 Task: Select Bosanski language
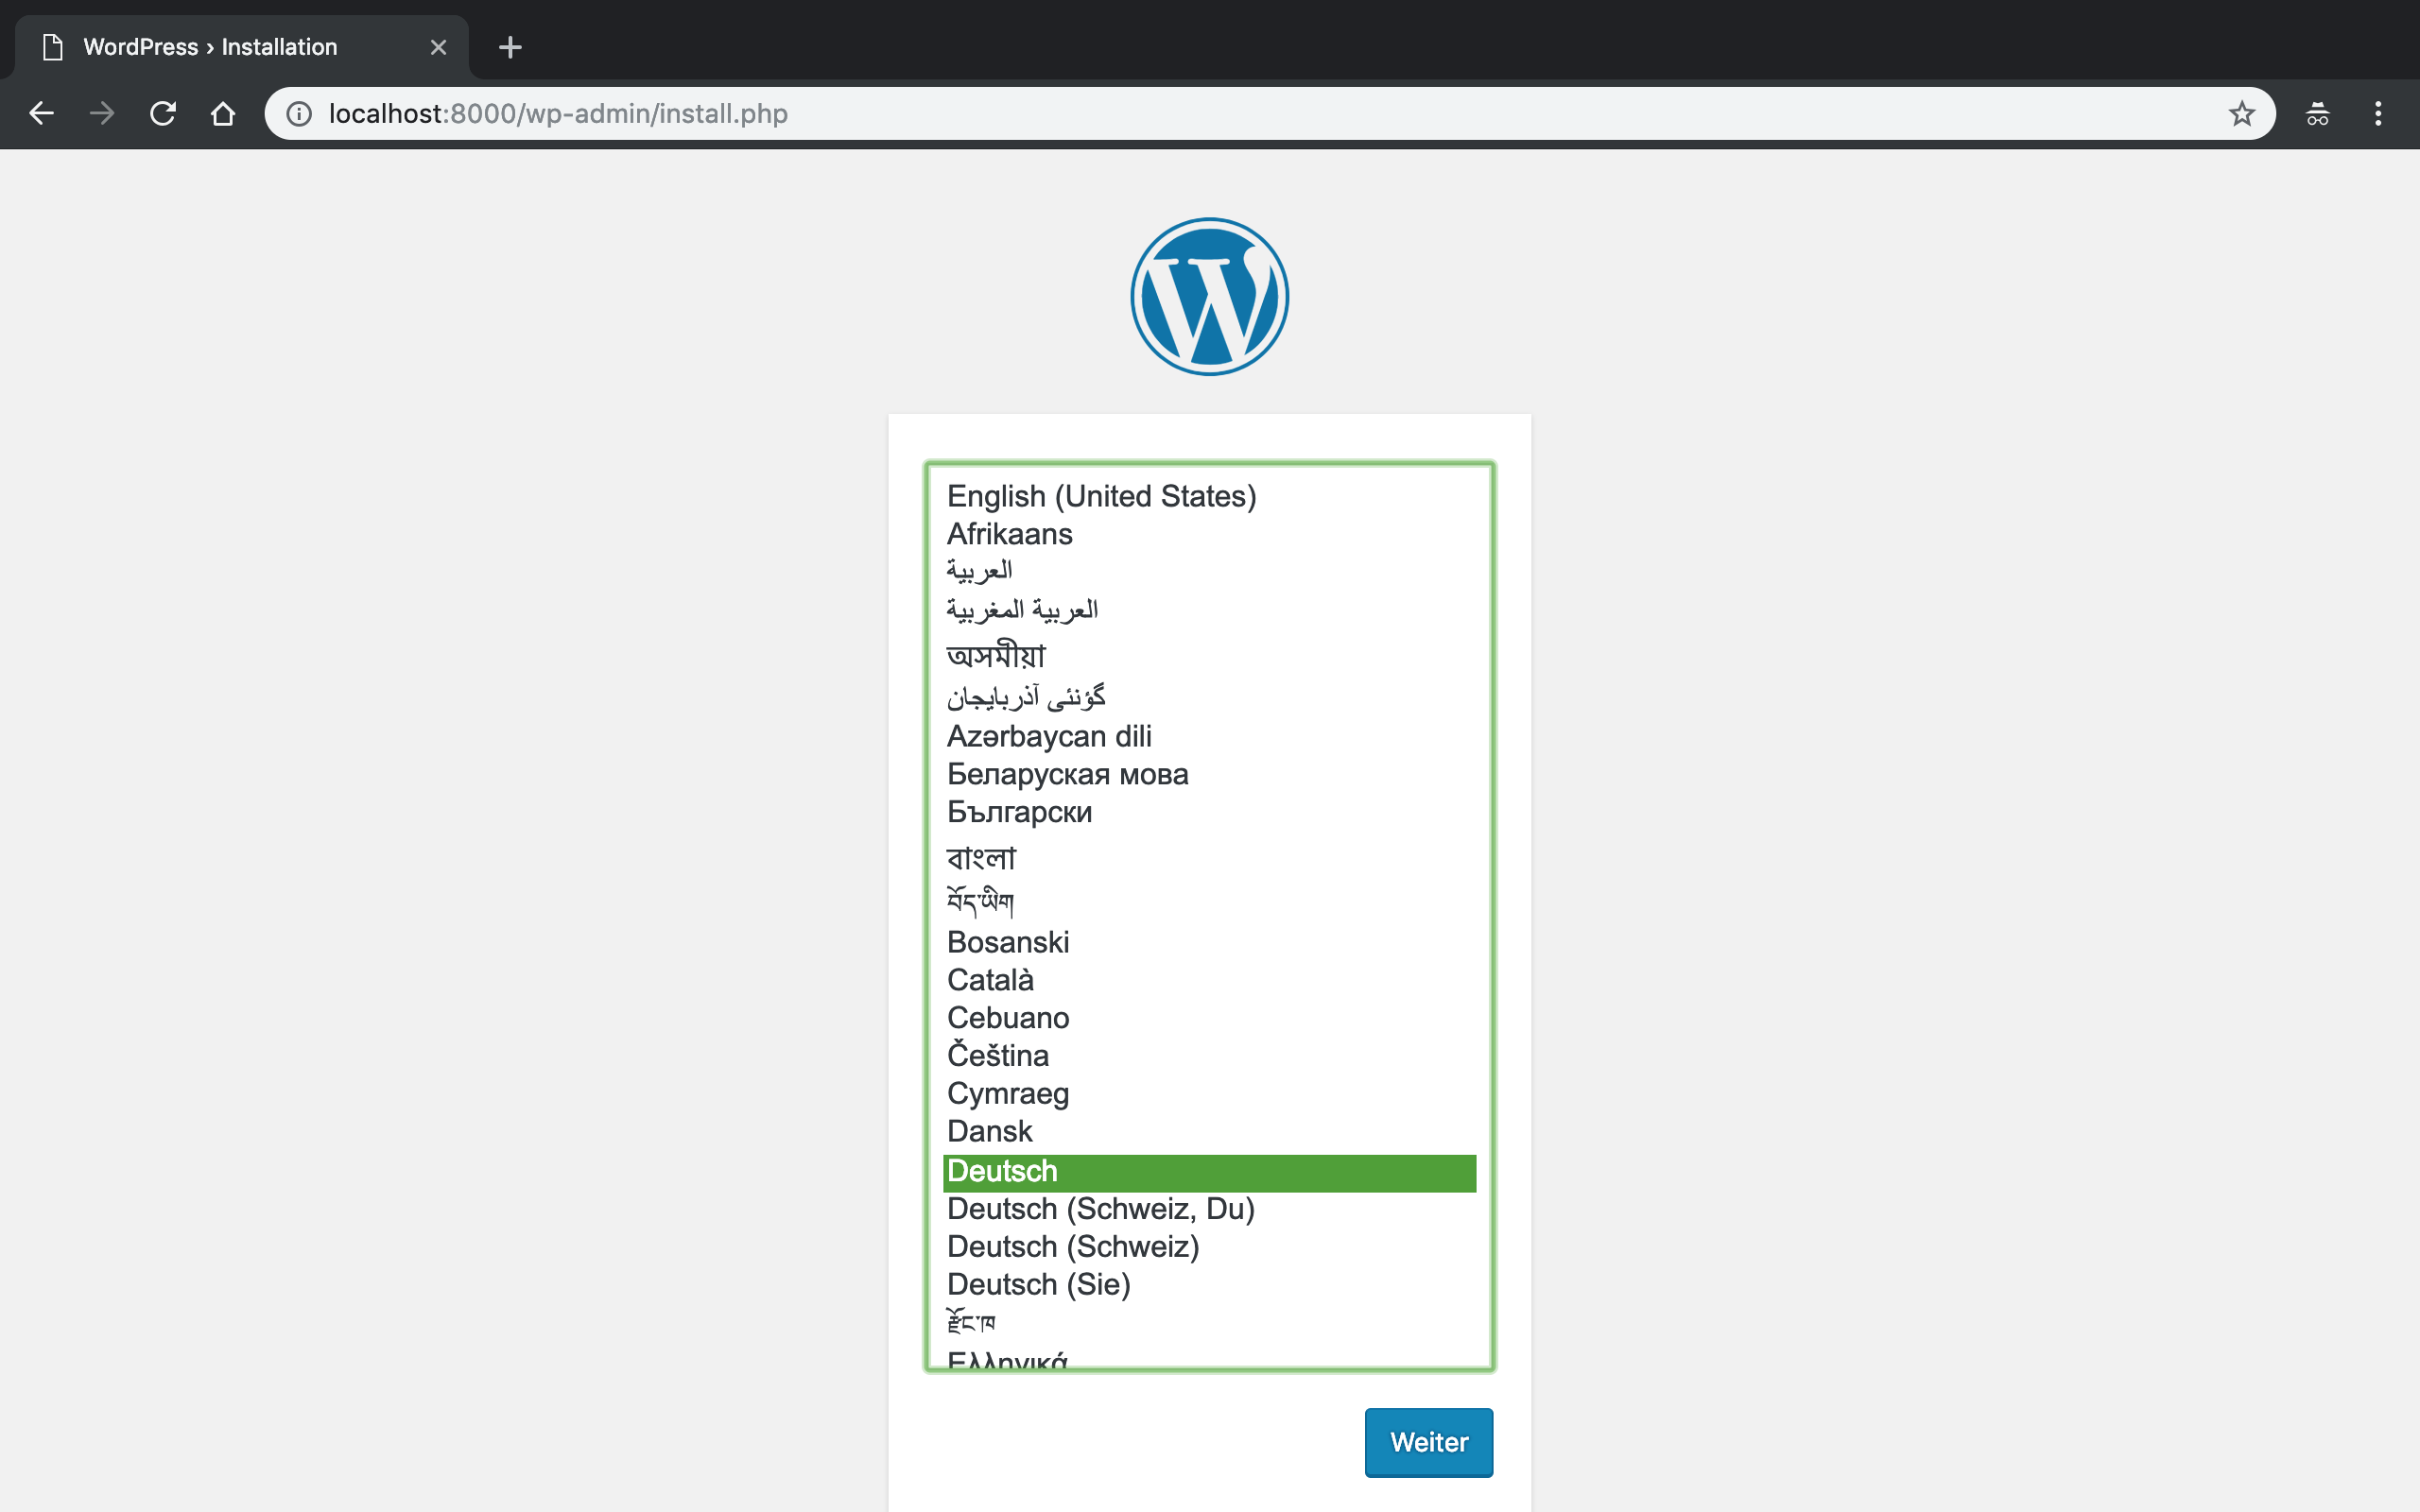coord(1209,942)
